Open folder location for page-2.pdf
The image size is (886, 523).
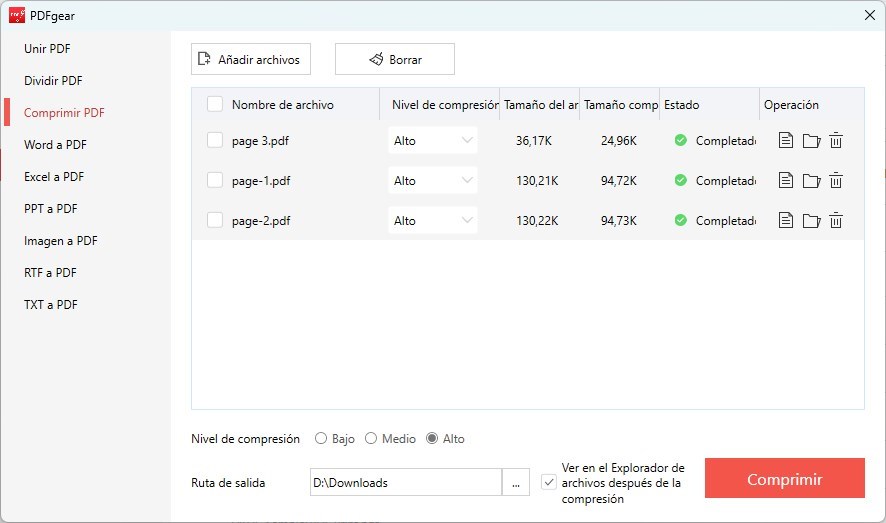click(811, 221)
